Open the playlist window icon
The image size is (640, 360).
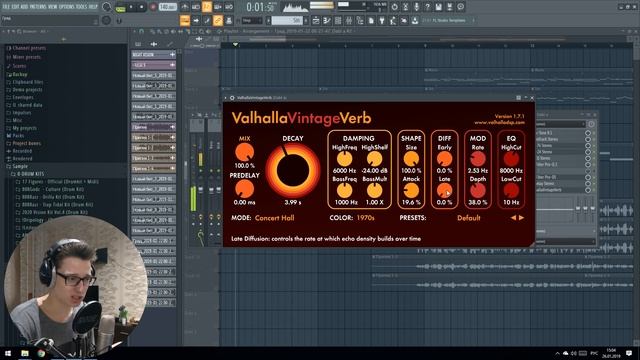(x=316, y=20)
